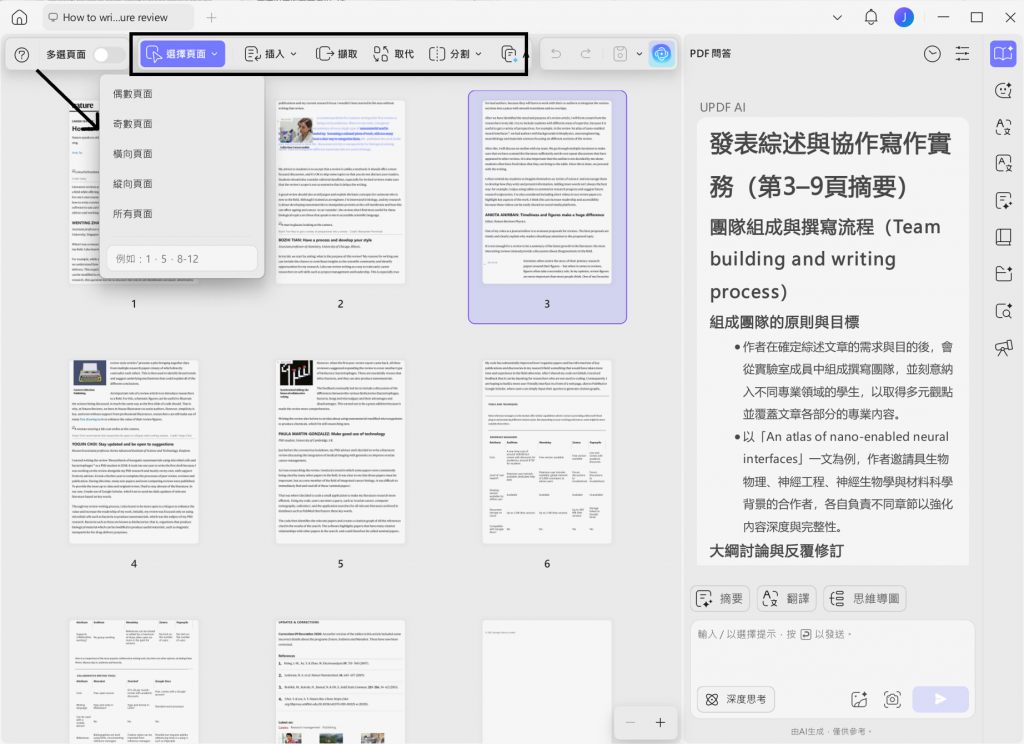Click the 摘要 summary button
The height and width of the screenshot is (744, 1024).
(720, 598)
